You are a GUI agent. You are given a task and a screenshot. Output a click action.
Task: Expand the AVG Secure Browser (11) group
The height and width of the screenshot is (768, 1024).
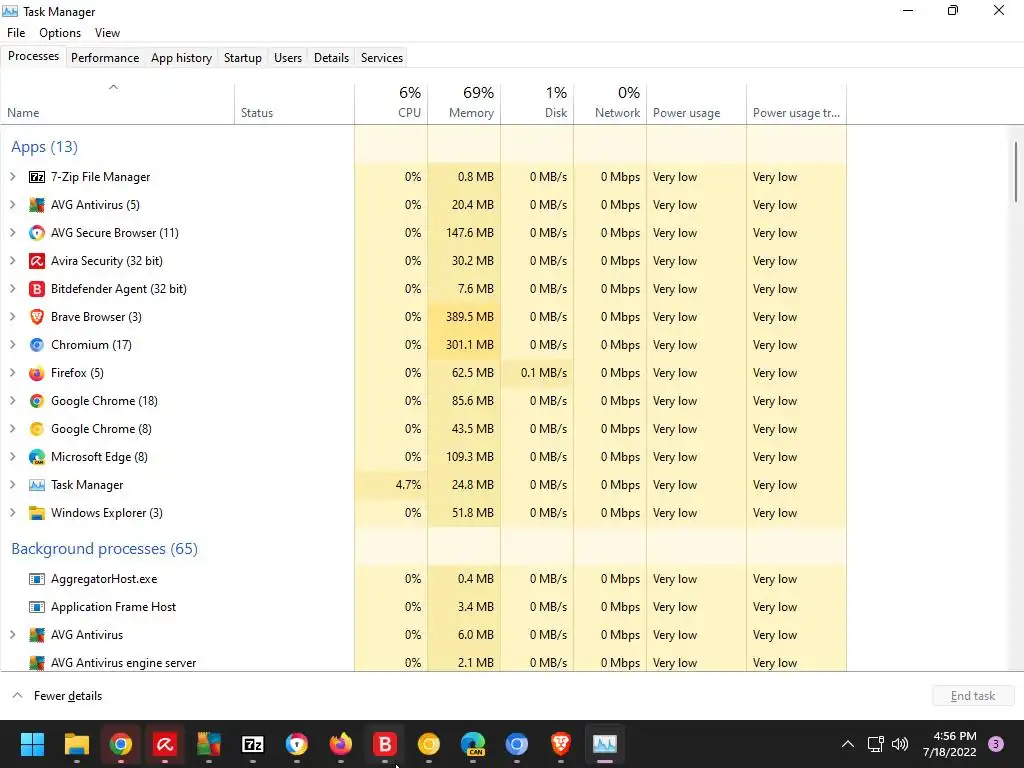tap(12, 233)
